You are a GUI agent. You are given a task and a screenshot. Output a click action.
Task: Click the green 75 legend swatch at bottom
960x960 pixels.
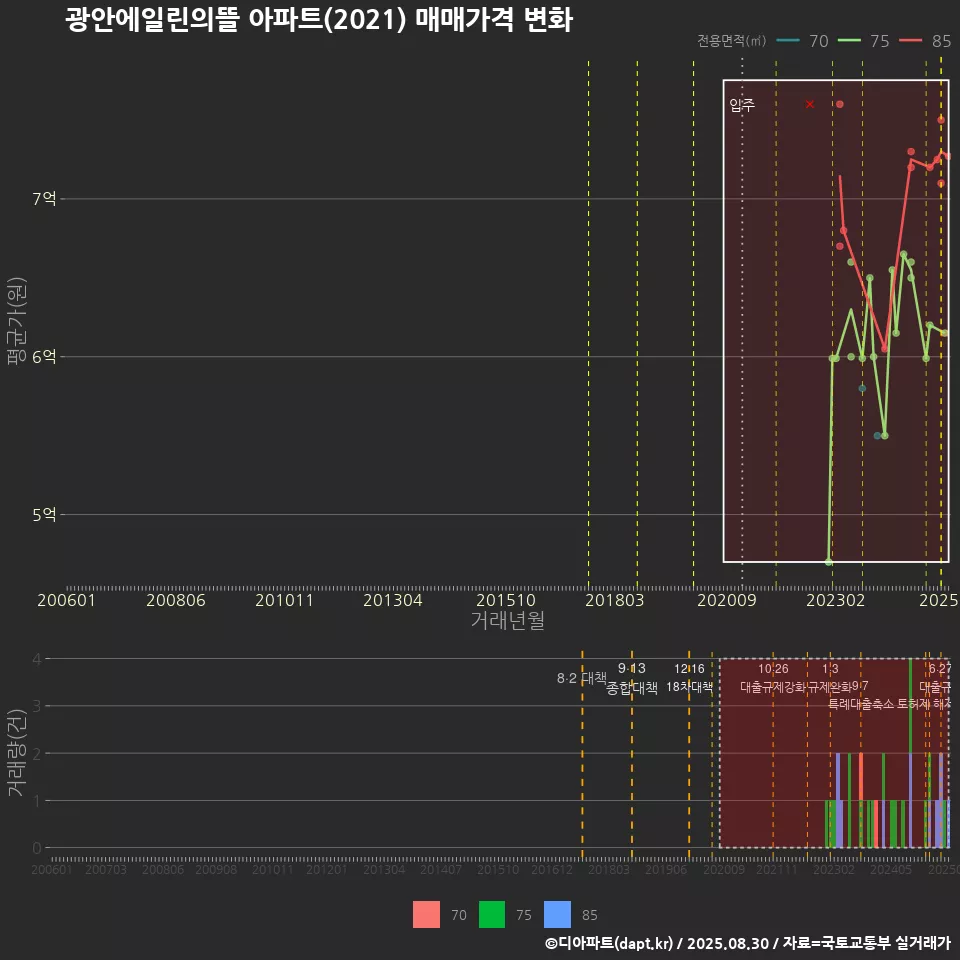(x=492, y=915)
